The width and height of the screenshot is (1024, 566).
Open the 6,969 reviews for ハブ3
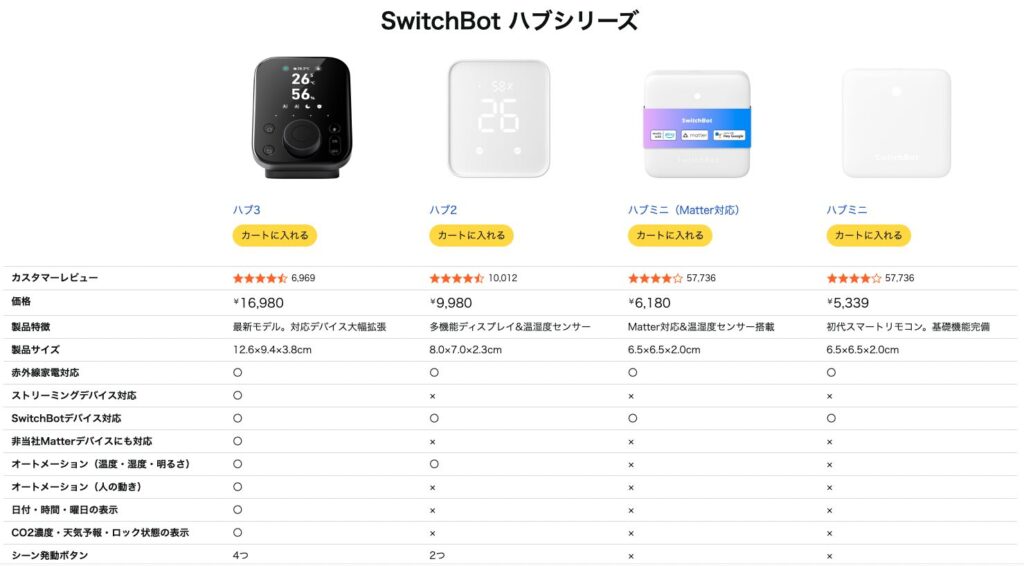coord(303,278)
